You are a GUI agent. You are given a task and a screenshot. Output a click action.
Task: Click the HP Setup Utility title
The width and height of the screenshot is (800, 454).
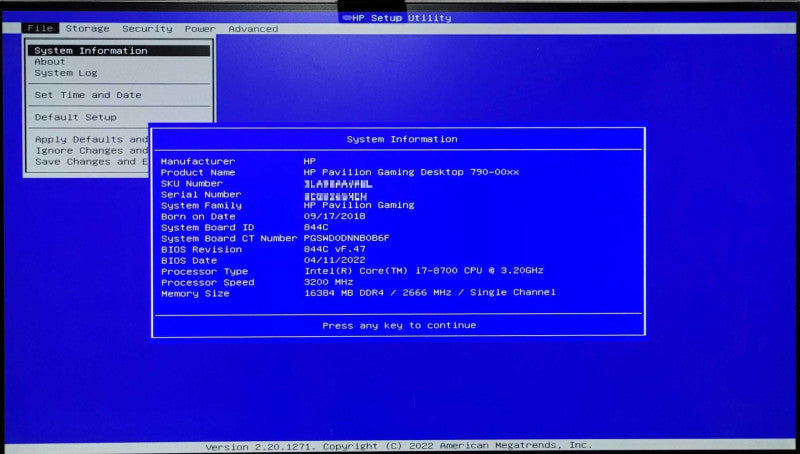point(402,18)
